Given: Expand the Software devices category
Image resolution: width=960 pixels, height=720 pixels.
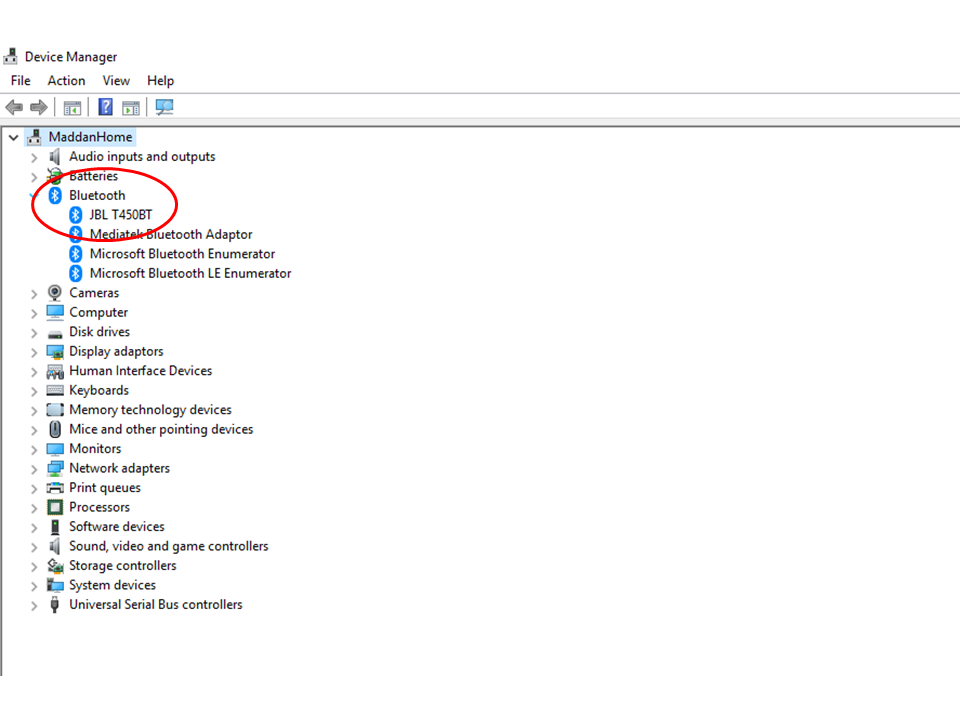Looking at the screenshot, I should pos(34,528).
